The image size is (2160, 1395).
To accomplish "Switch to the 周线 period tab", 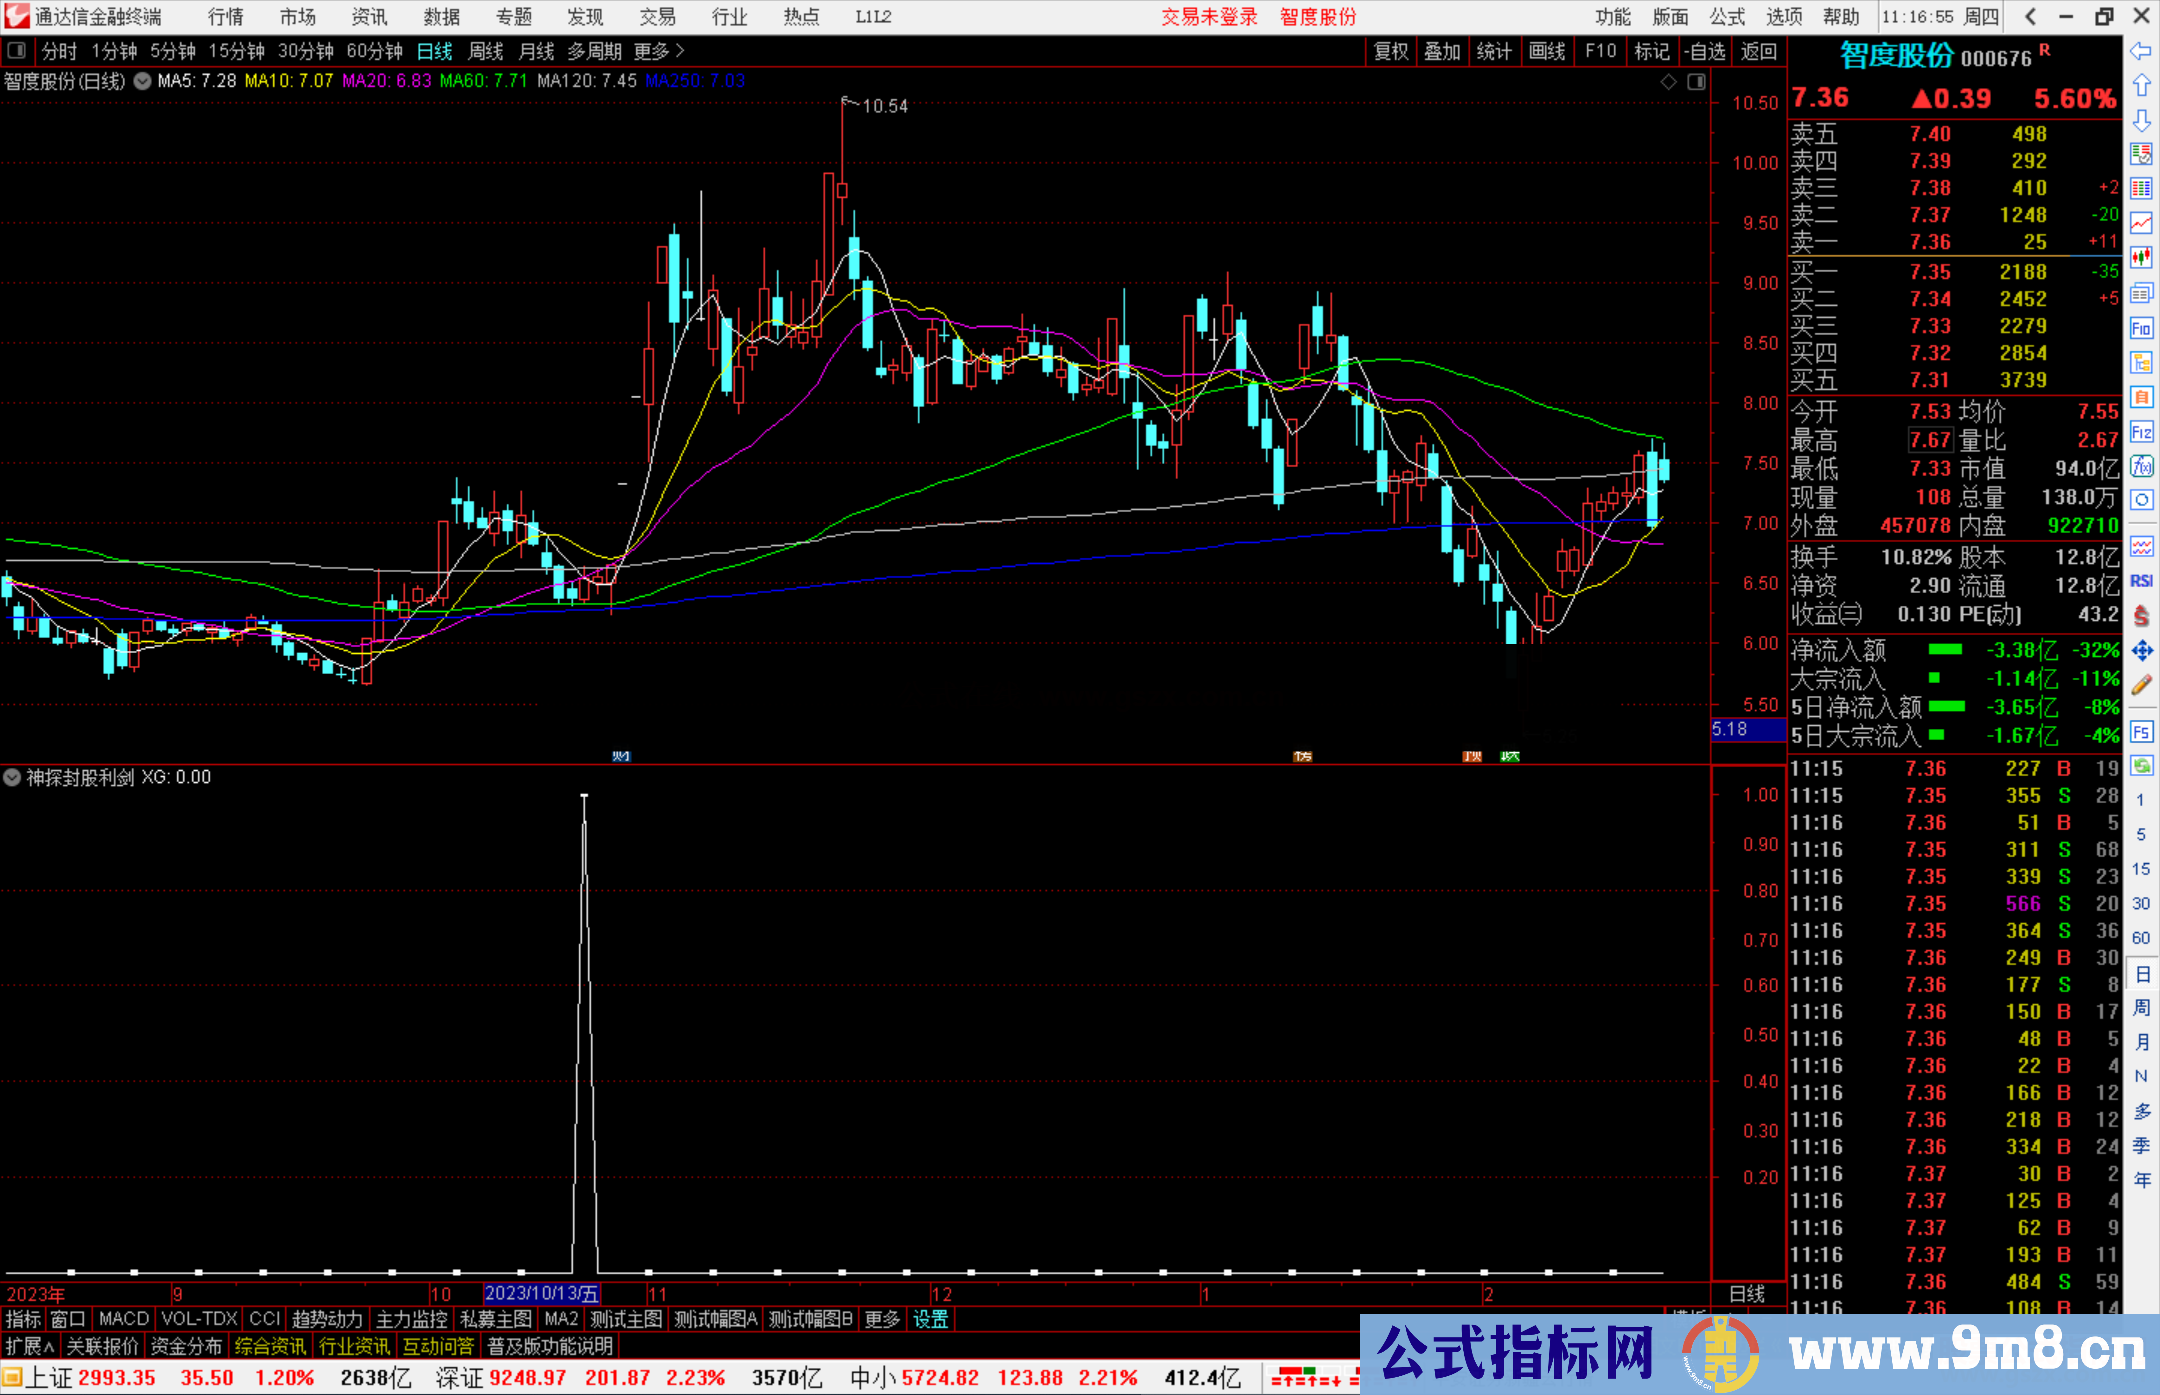I will [x=486, y=51].
